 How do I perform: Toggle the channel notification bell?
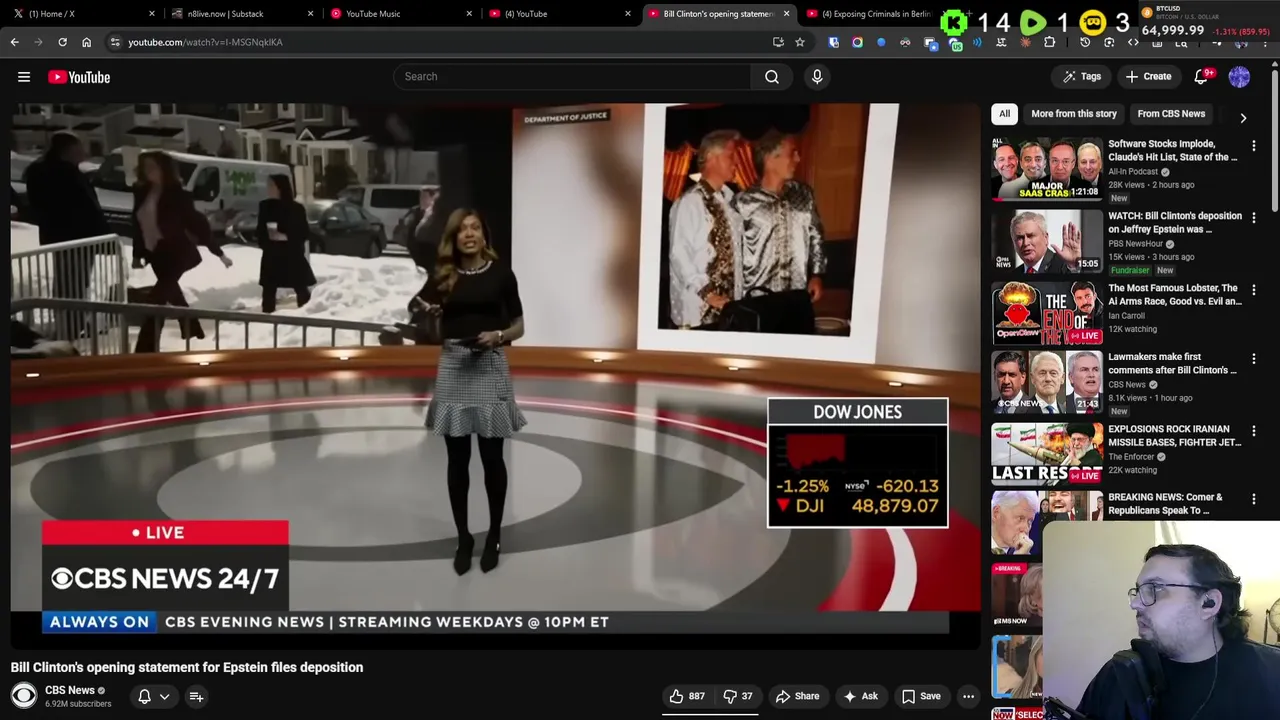[x=144, y=696]
